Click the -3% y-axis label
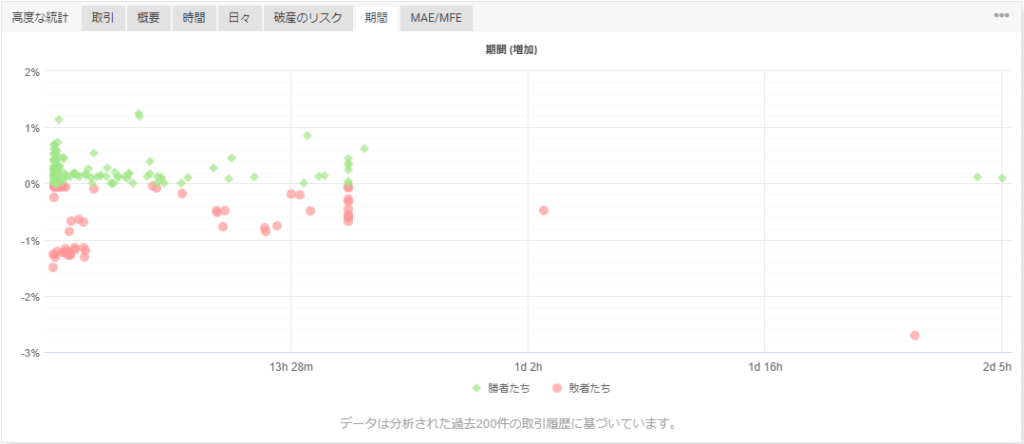Screen dimensions: 1024x444 (31, 353)
